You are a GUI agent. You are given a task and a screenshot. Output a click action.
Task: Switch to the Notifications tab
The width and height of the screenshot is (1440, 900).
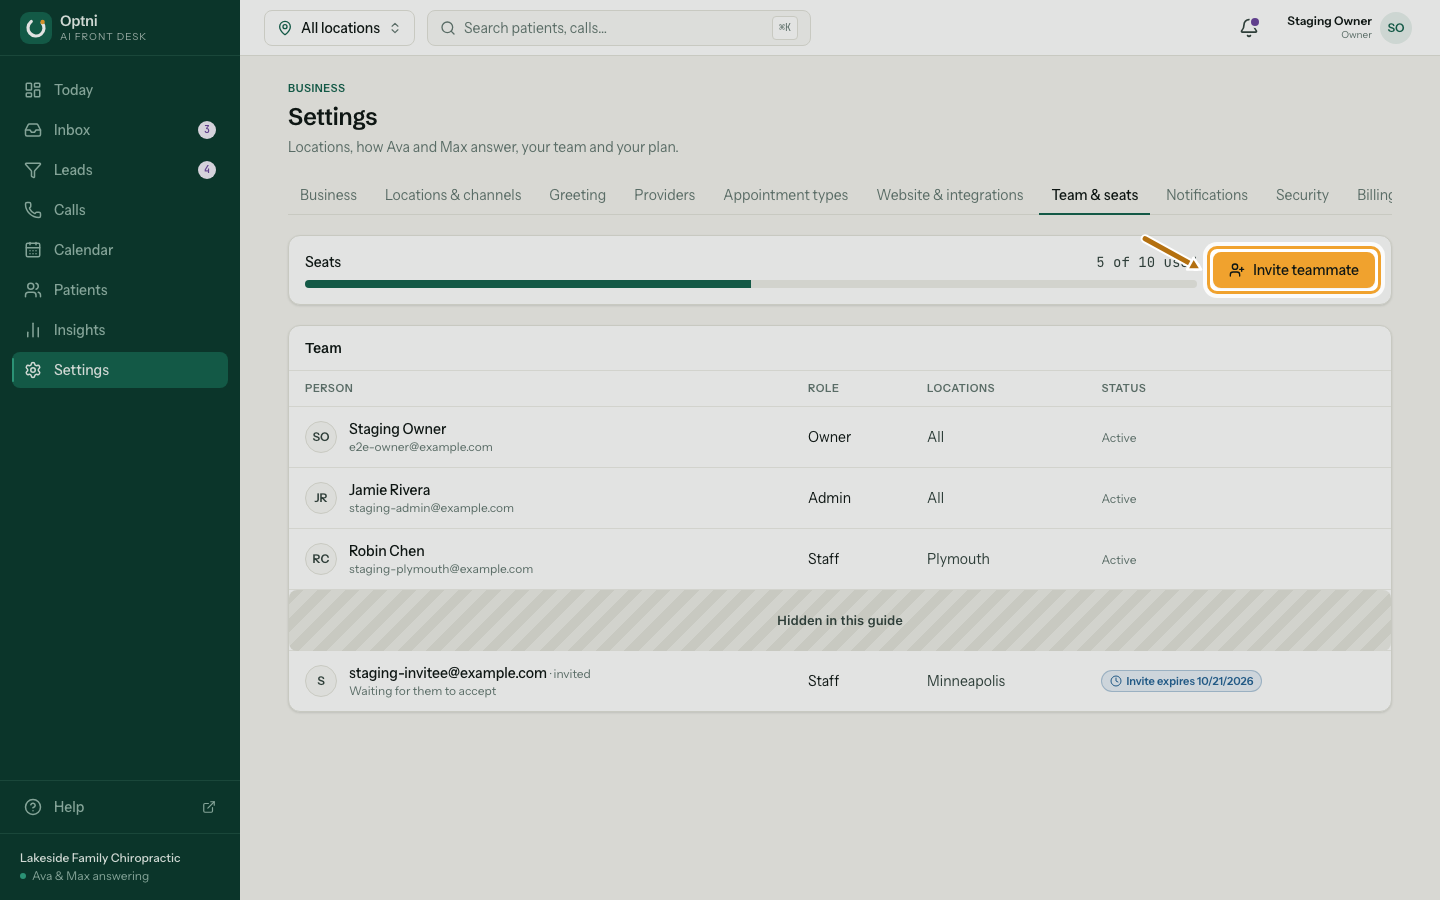coord(1207,195)
